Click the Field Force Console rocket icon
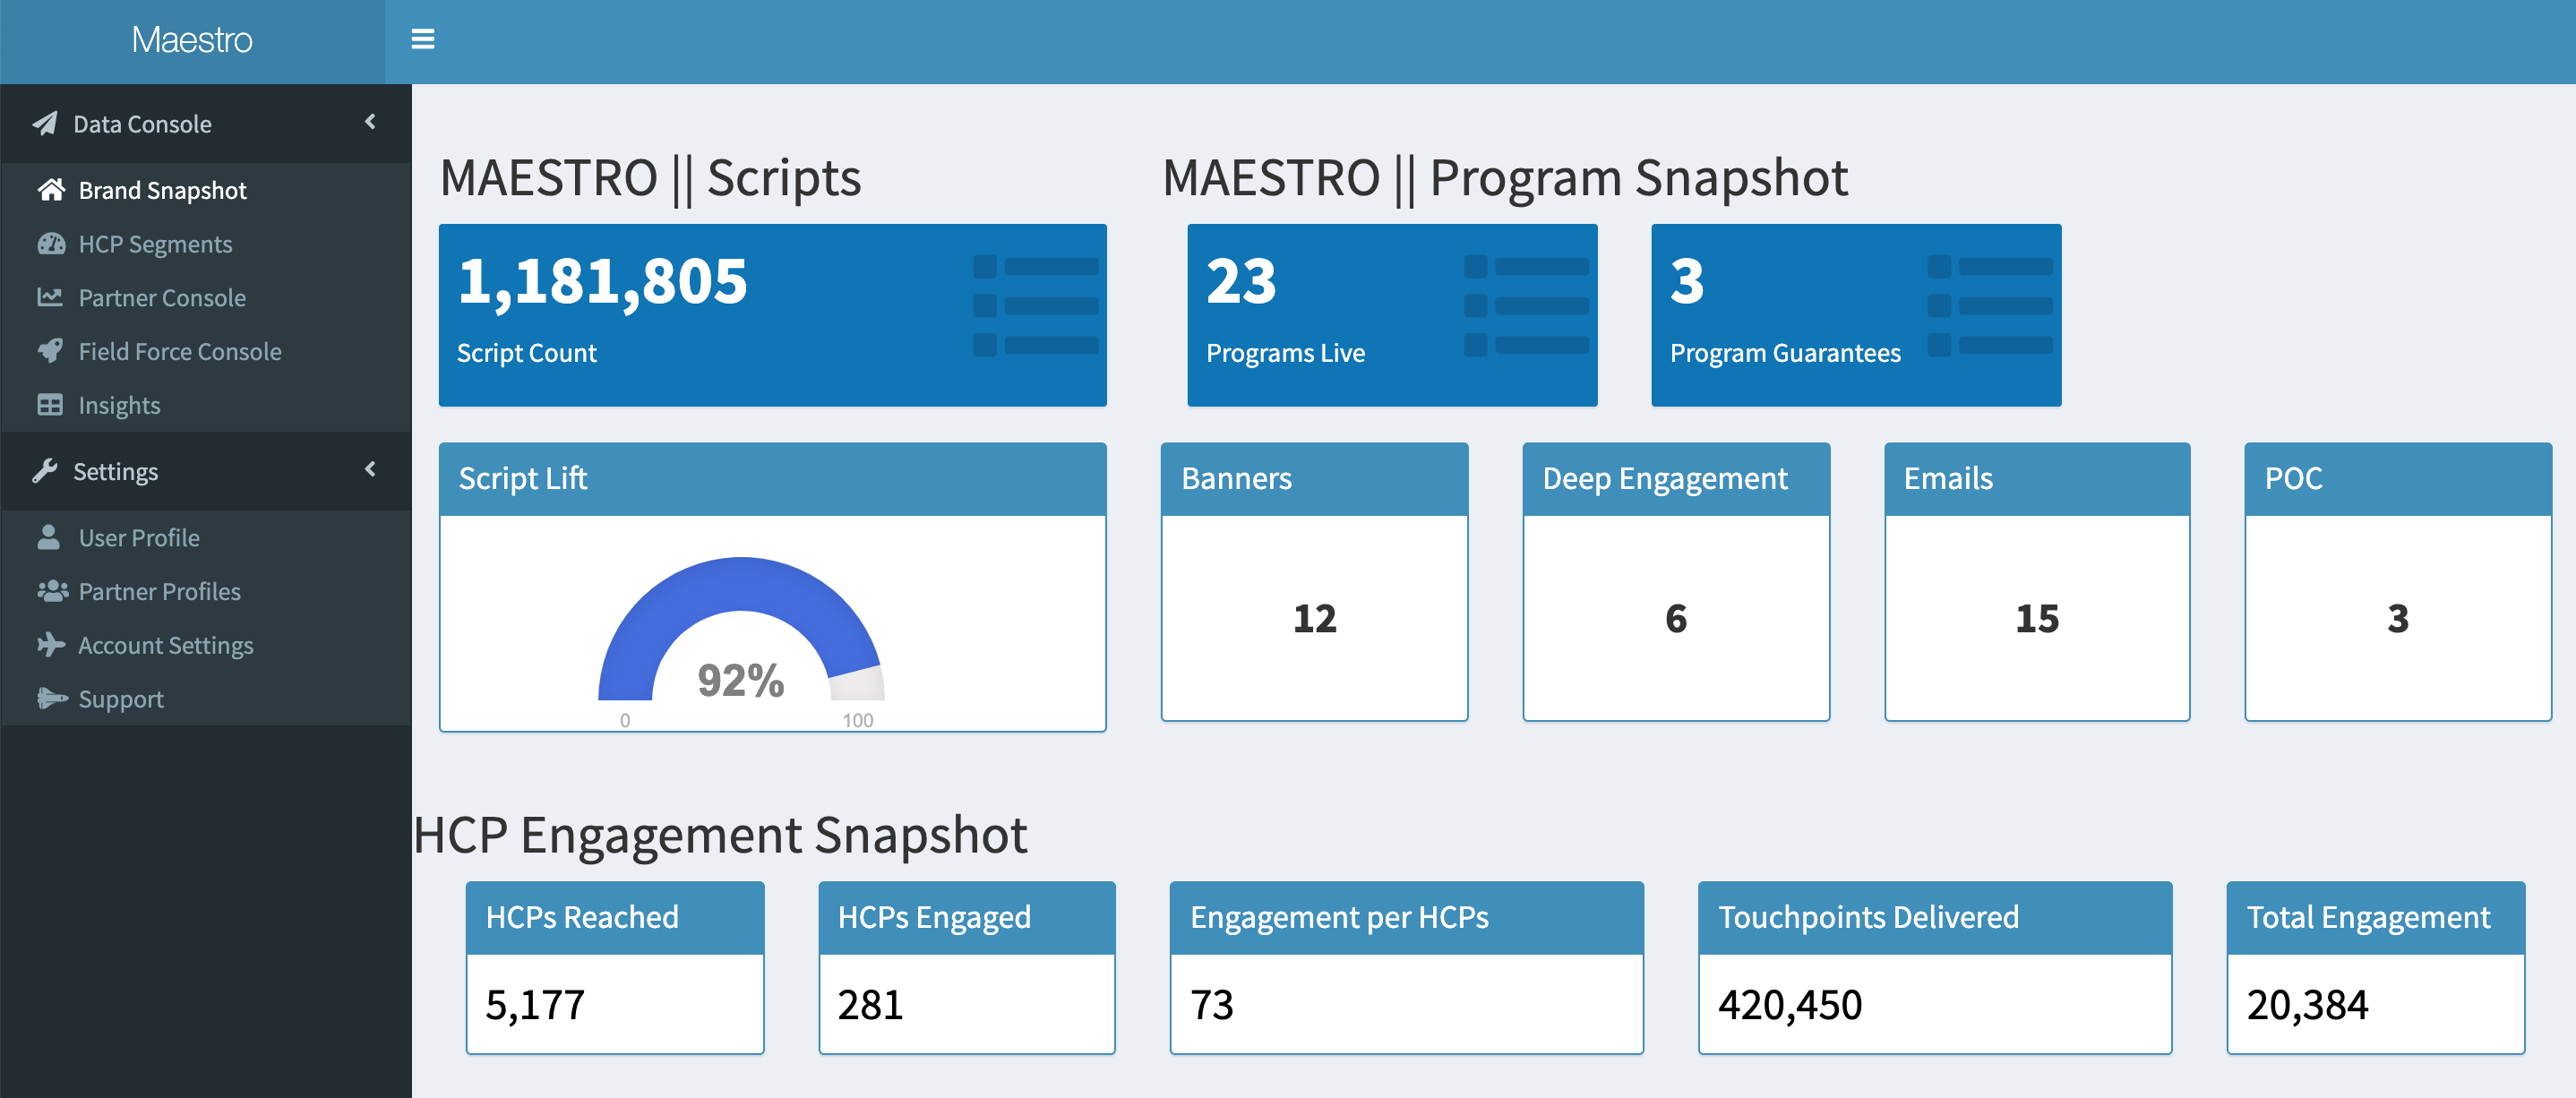 click(50, 351)
